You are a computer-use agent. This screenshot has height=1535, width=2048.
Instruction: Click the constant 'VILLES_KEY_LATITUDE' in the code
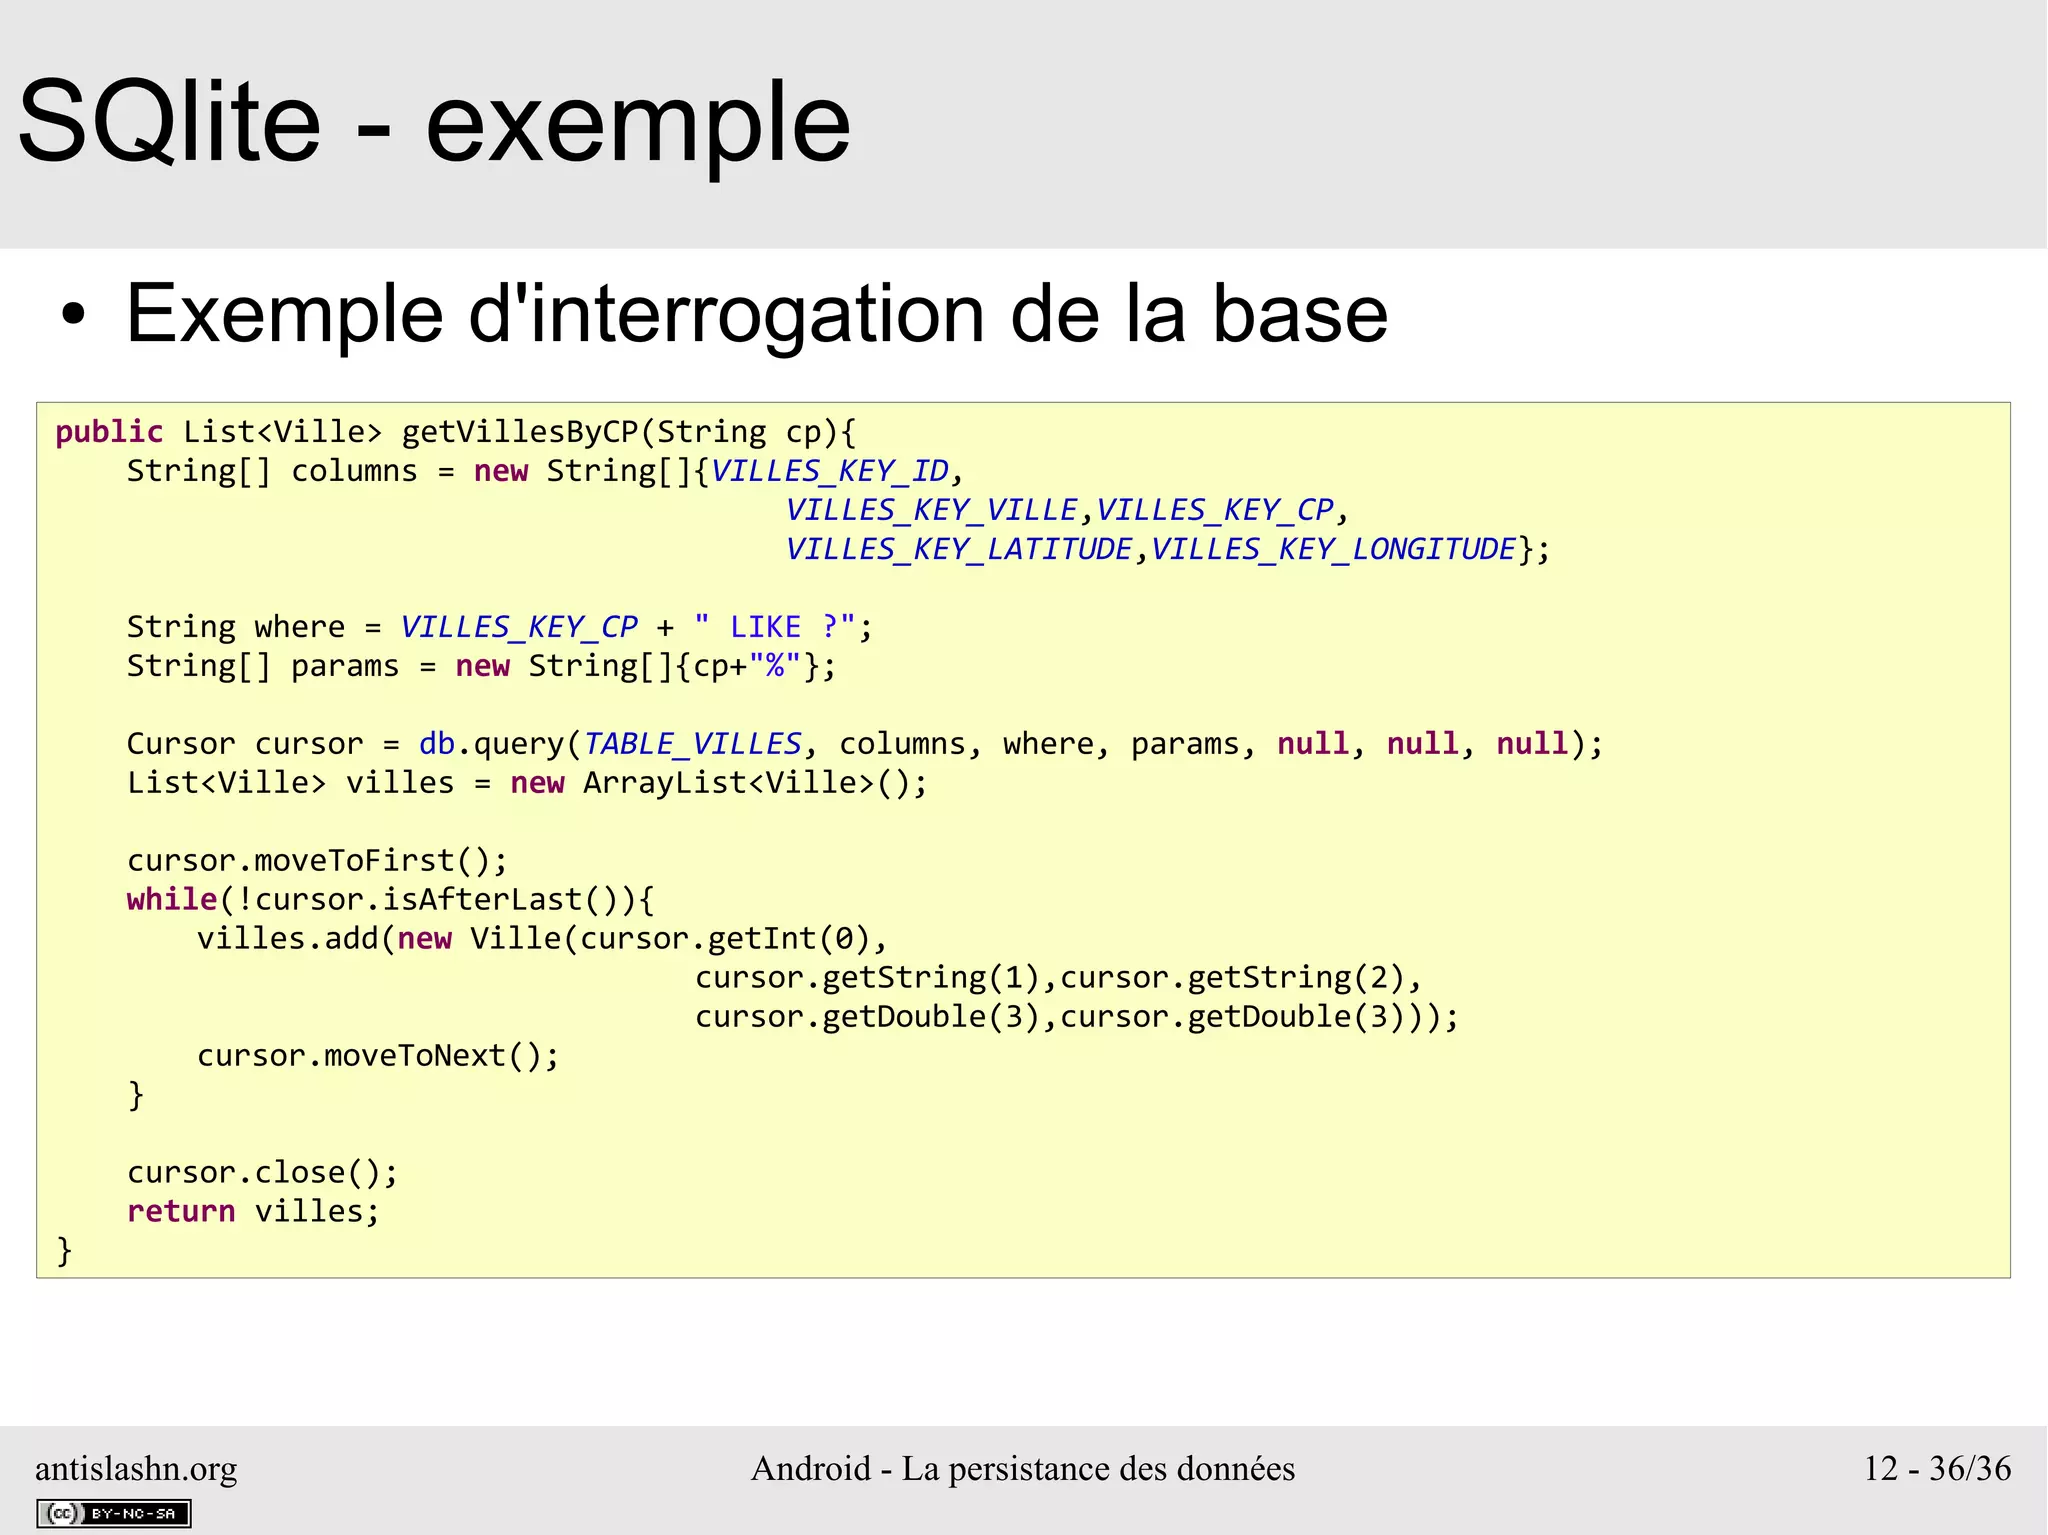(x=958, y=549)
